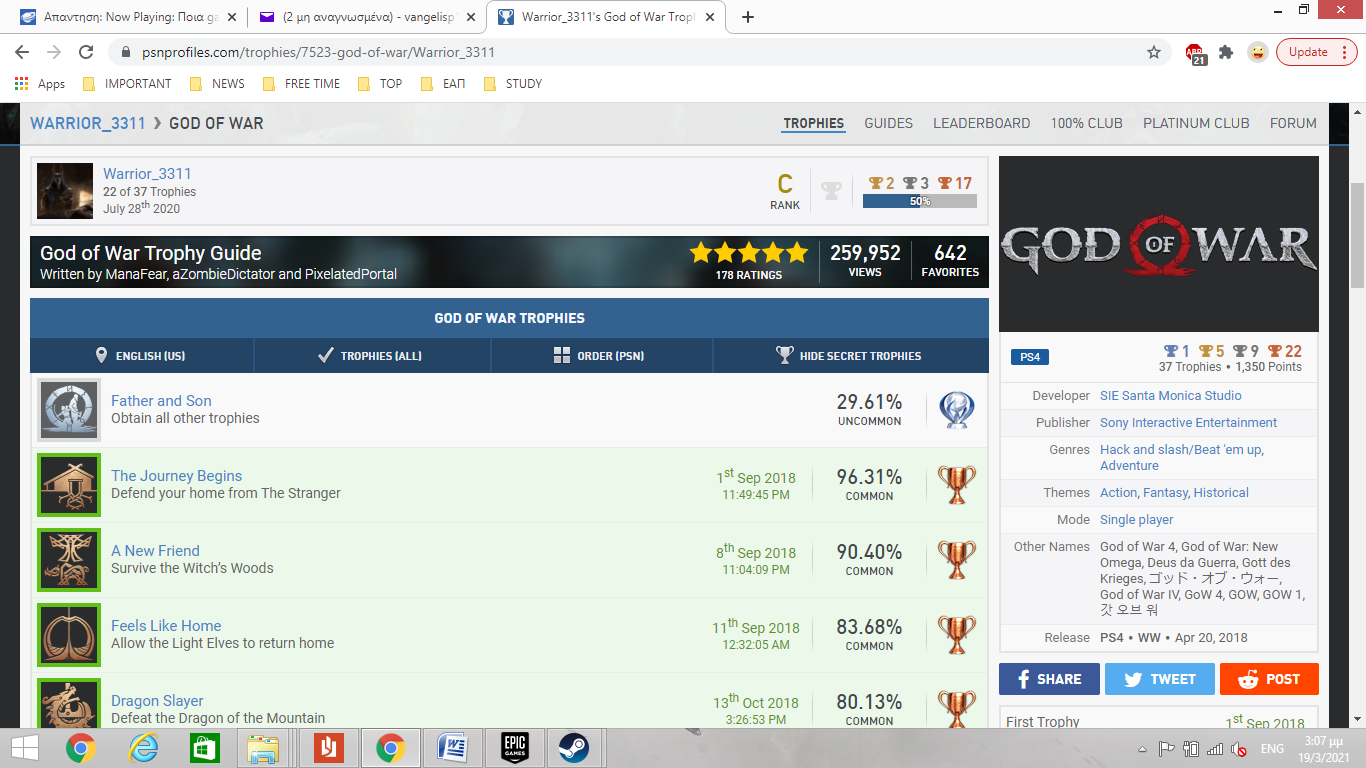Open the FORUM tab
This screenshot has width=1366, height=768.
pyautogui.click(x=1293, y=123)
